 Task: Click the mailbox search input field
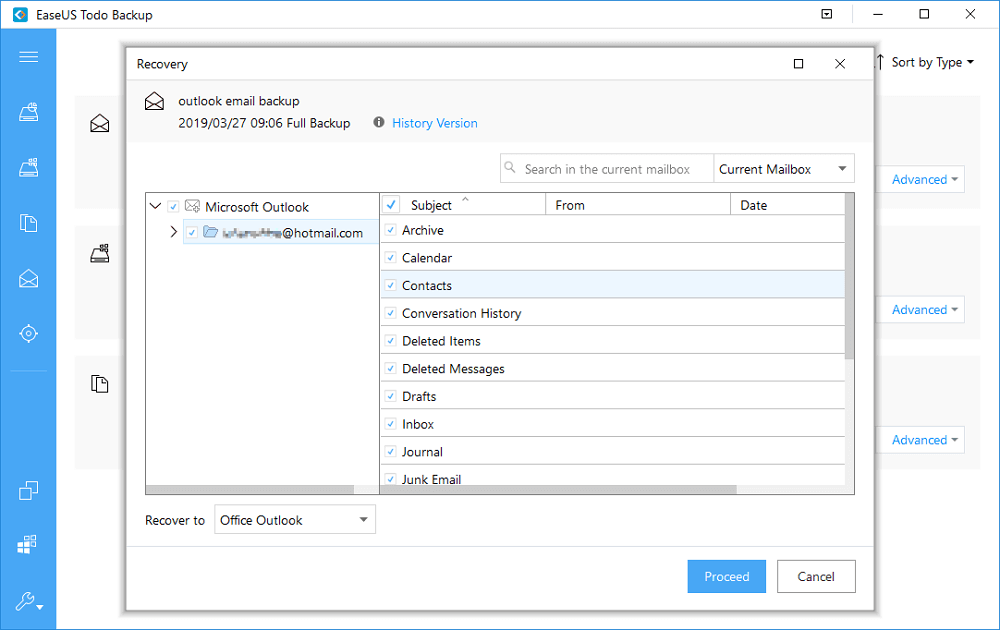tap(607, 169)
